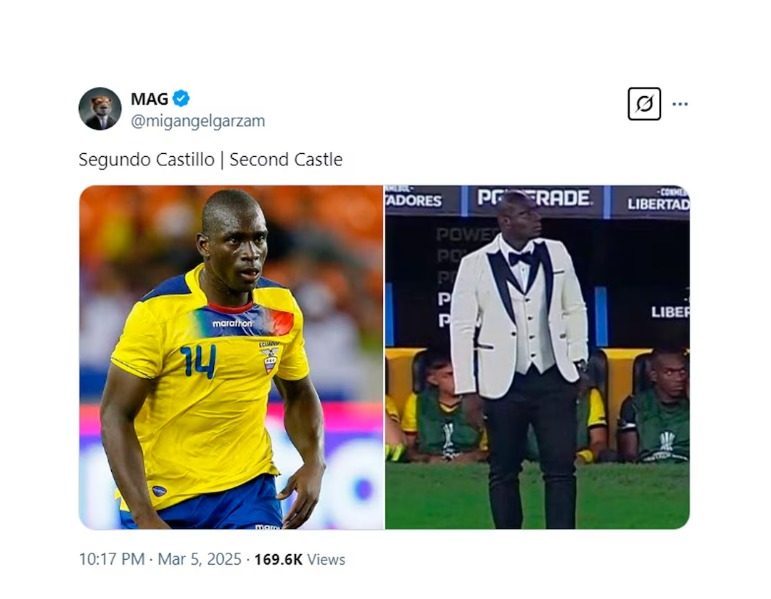
Task: Open the more options ellipsis menu
Action: tap(680, 104)
